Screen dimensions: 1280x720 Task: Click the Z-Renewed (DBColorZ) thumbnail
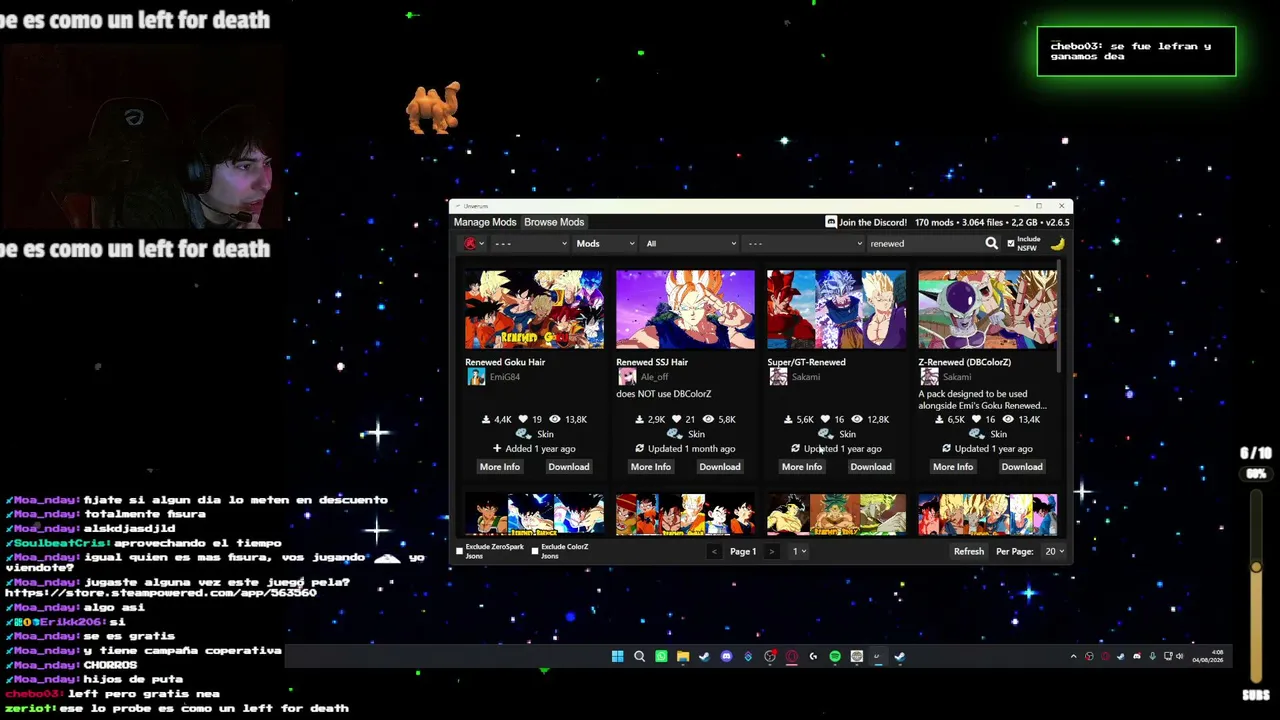point(988,309)
